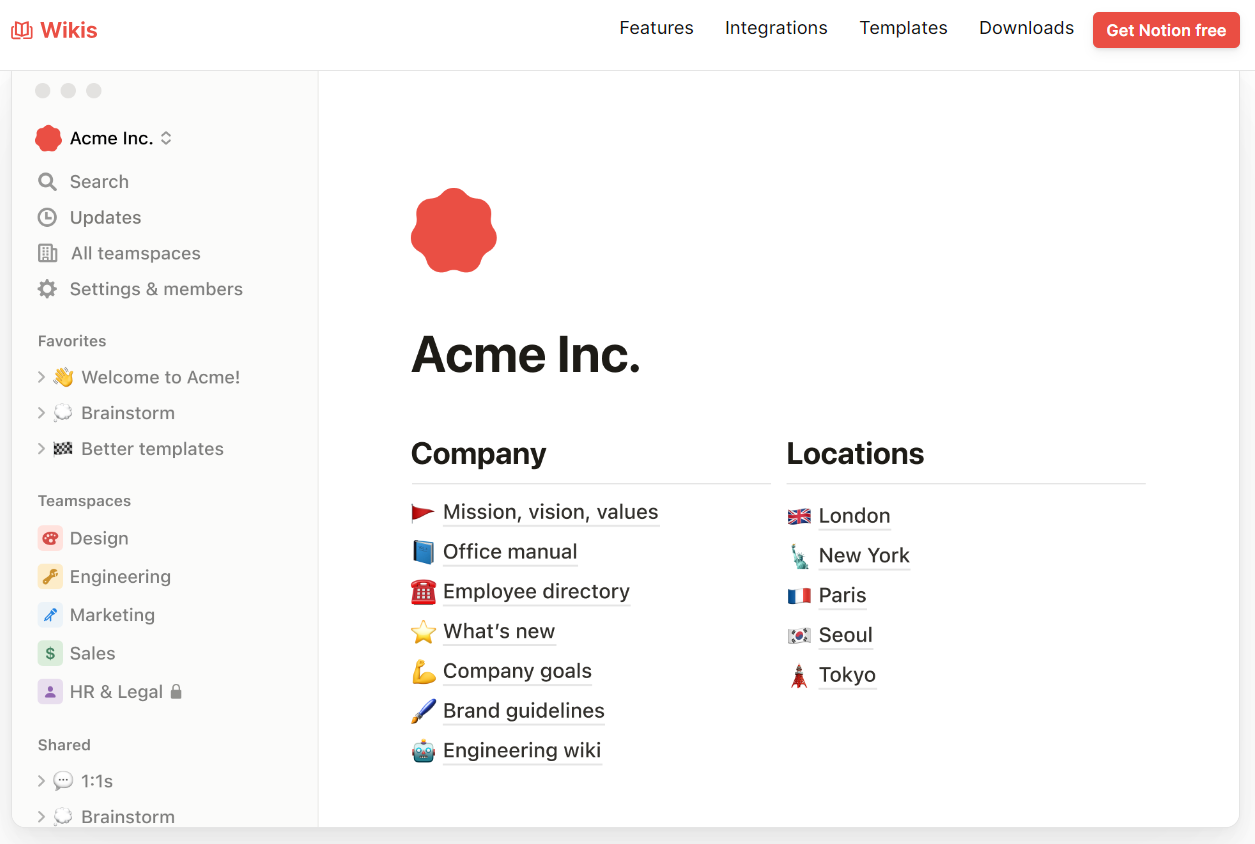Viewport: 1255px width, 844px height.
Task: Click the Settings & members gear icon
Action: click(x=47, y=290)
